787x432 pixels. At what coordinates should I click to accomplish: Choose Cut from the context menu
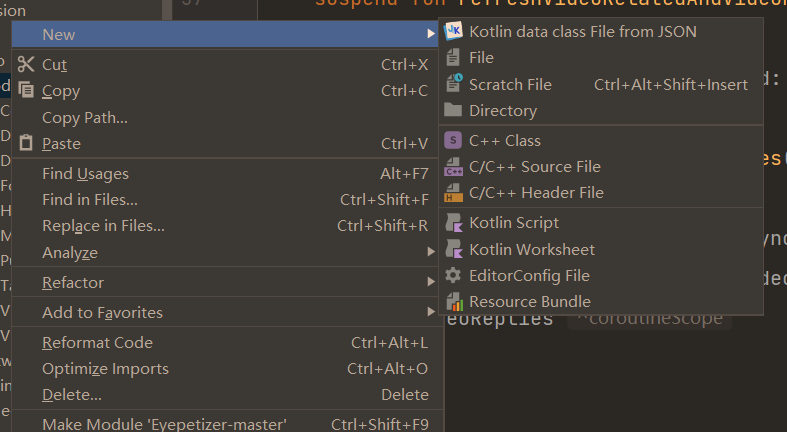pos(225,64)
